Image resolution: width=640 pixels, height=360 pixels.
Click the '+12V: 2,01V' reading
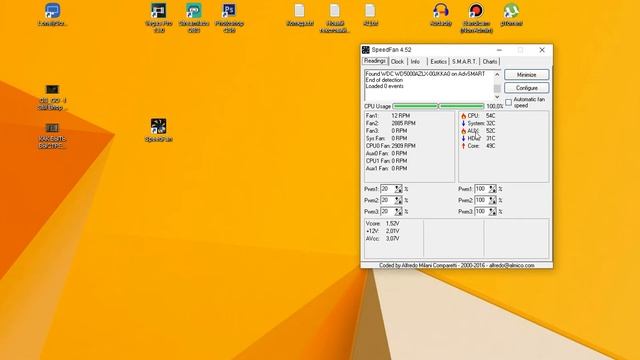coord(383,231)
